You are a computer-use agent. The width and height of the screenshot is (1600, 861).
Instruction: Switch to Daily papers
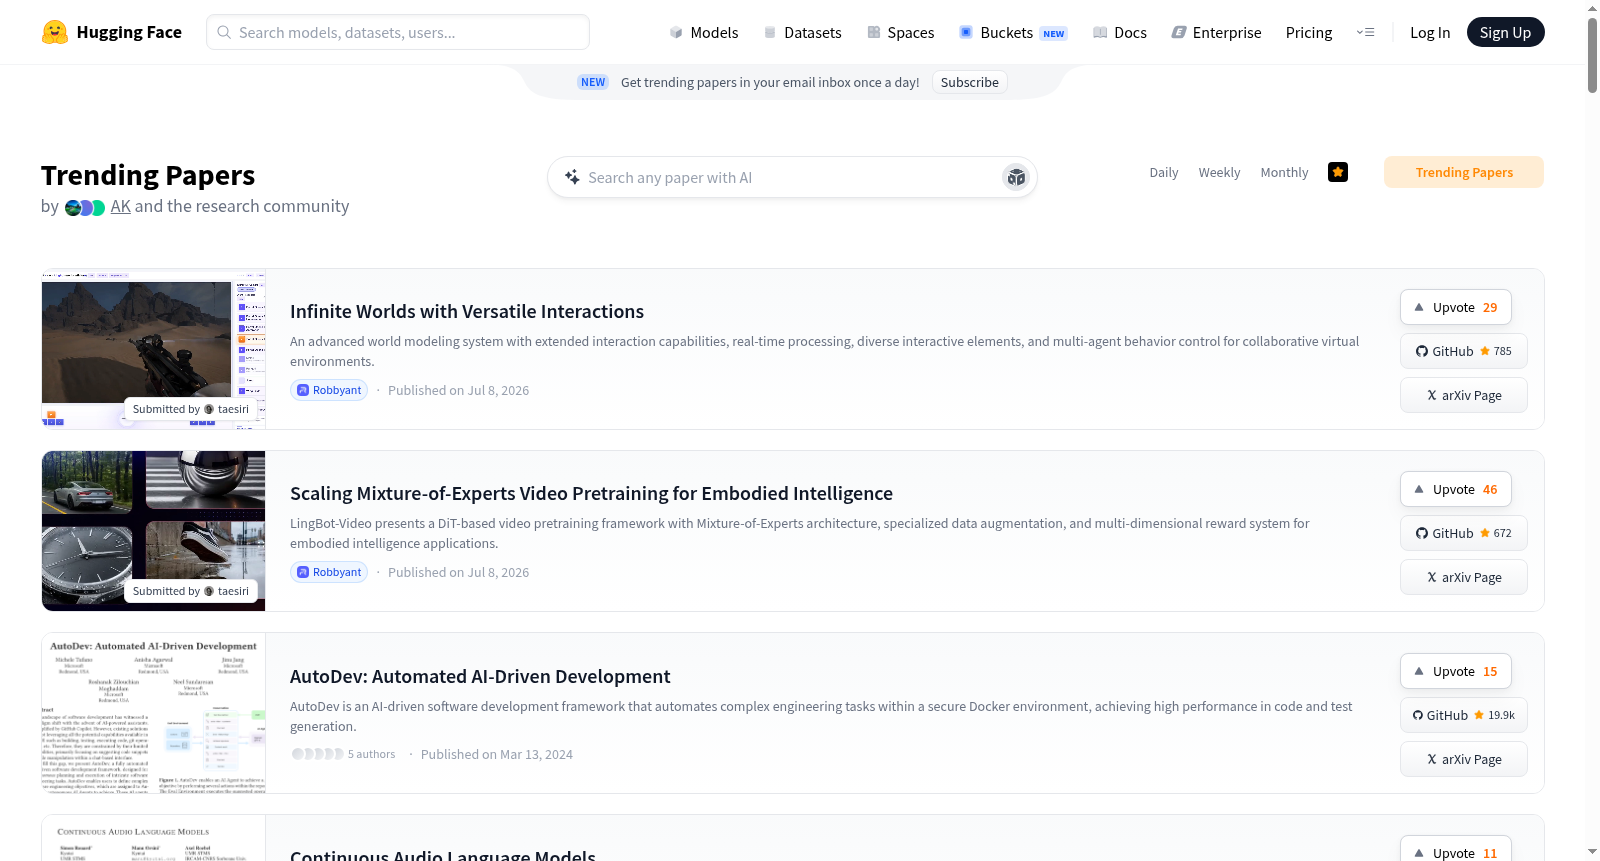tap(1164, 172)
